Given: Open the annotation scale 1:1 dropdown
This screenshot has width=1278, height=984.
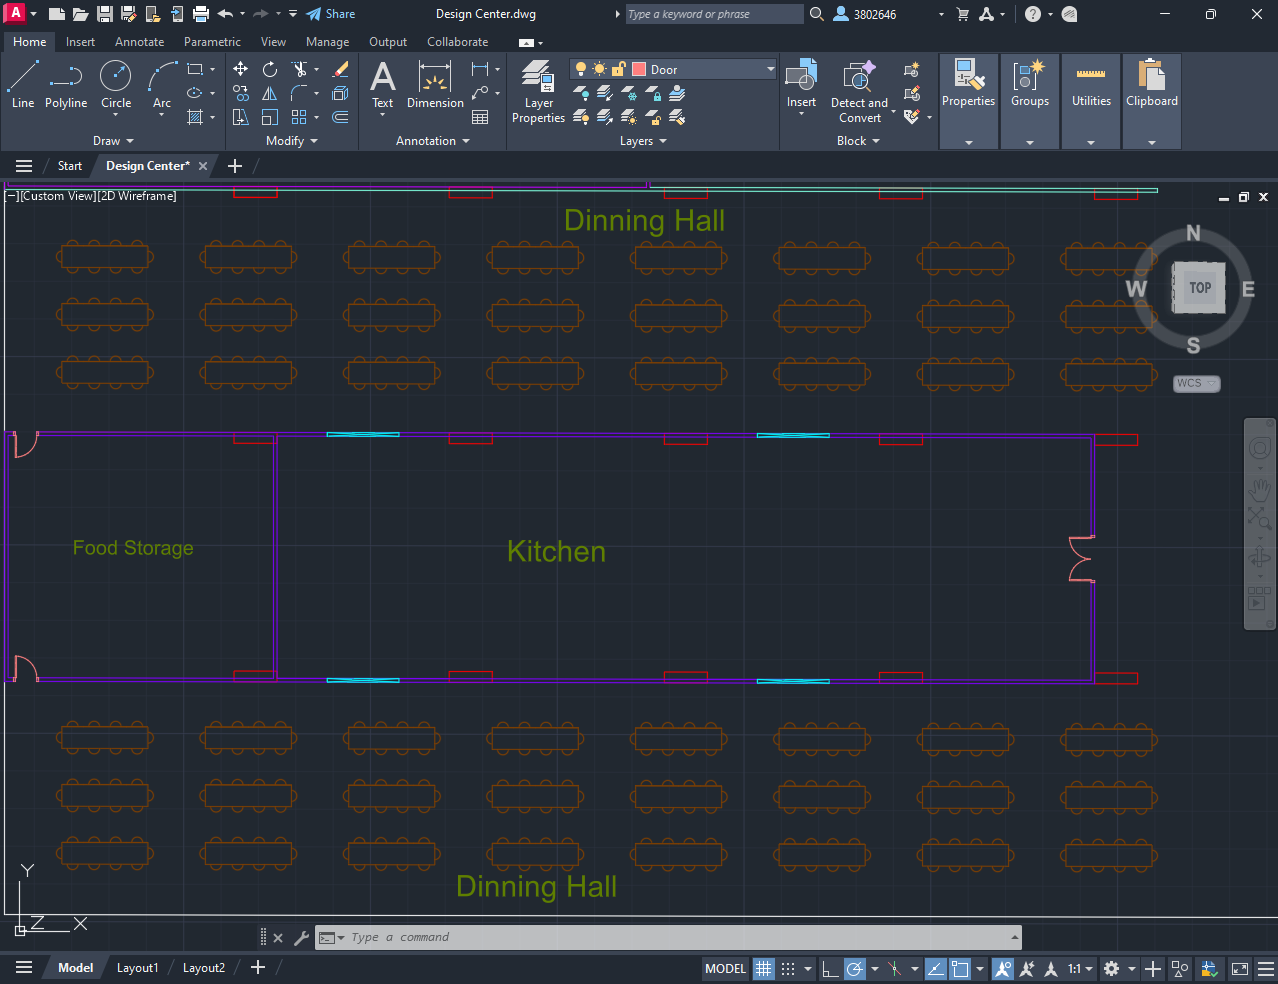Looking at the screenshot, I should [1080, 968].
